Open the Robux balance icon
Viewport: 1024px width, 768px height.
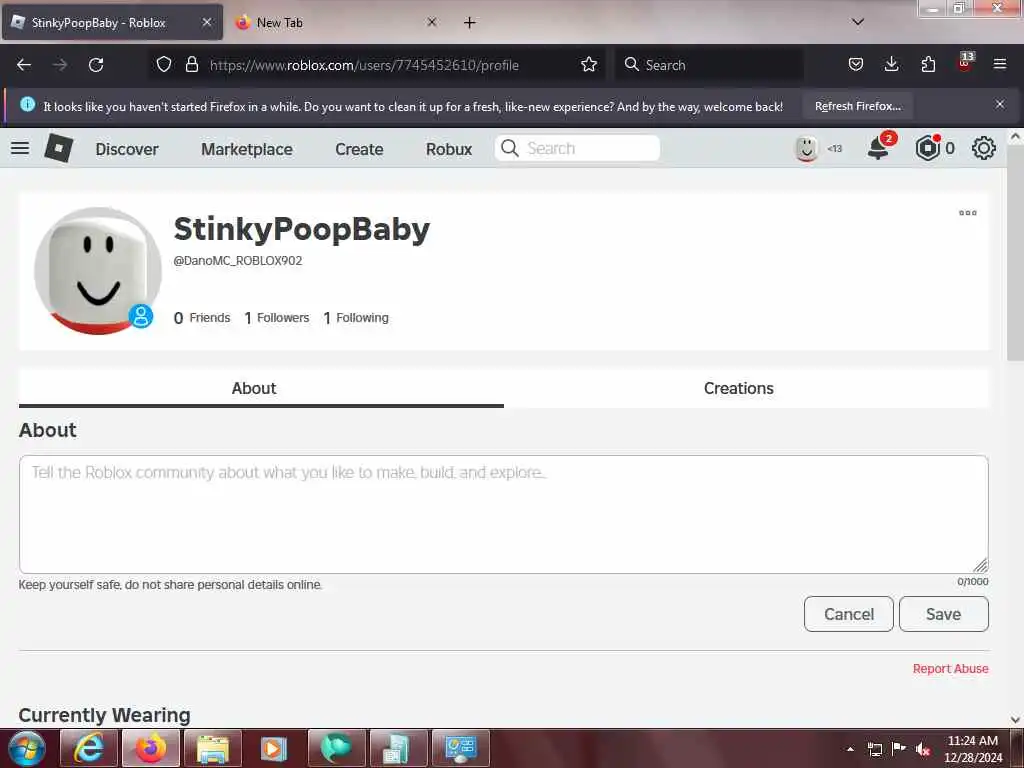[x=927, y=149]
